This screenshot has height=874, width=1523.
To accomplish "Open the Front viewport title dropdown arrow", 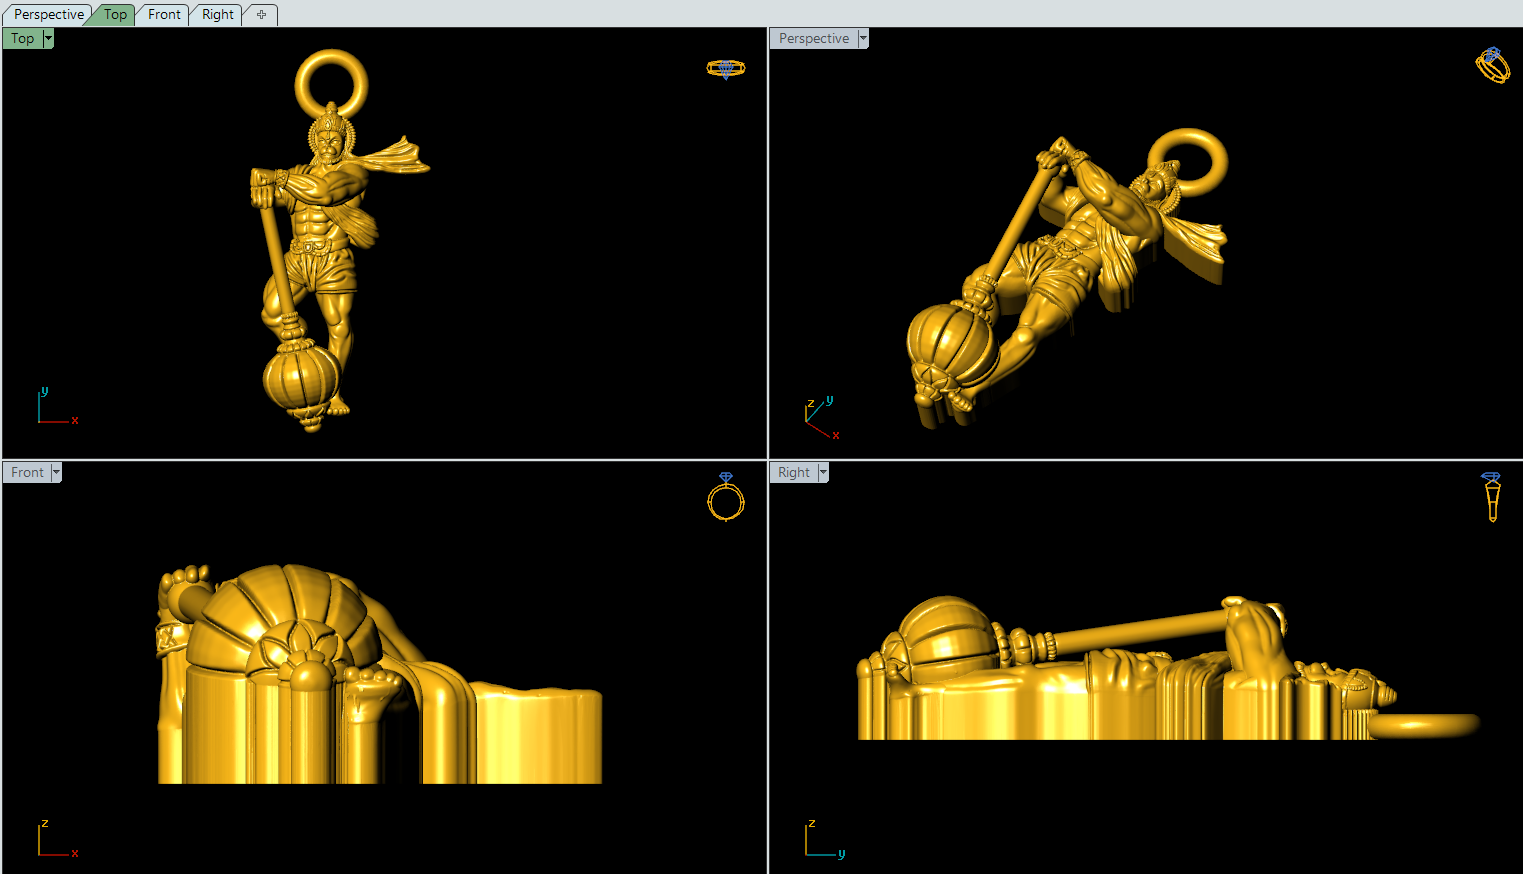I will [56, 473].
